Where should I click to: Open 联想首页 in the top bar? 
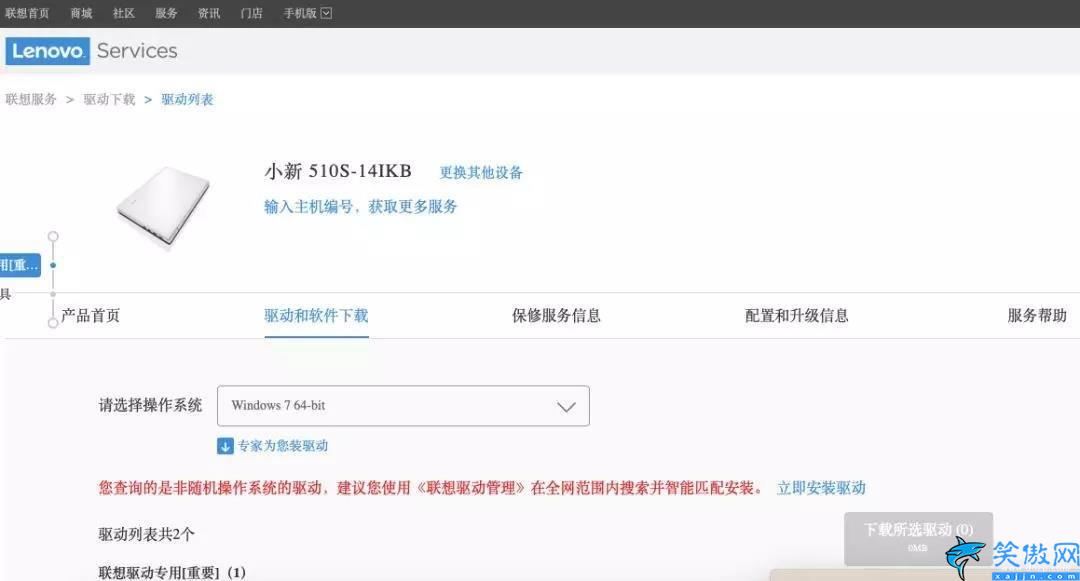pos(28,13)
